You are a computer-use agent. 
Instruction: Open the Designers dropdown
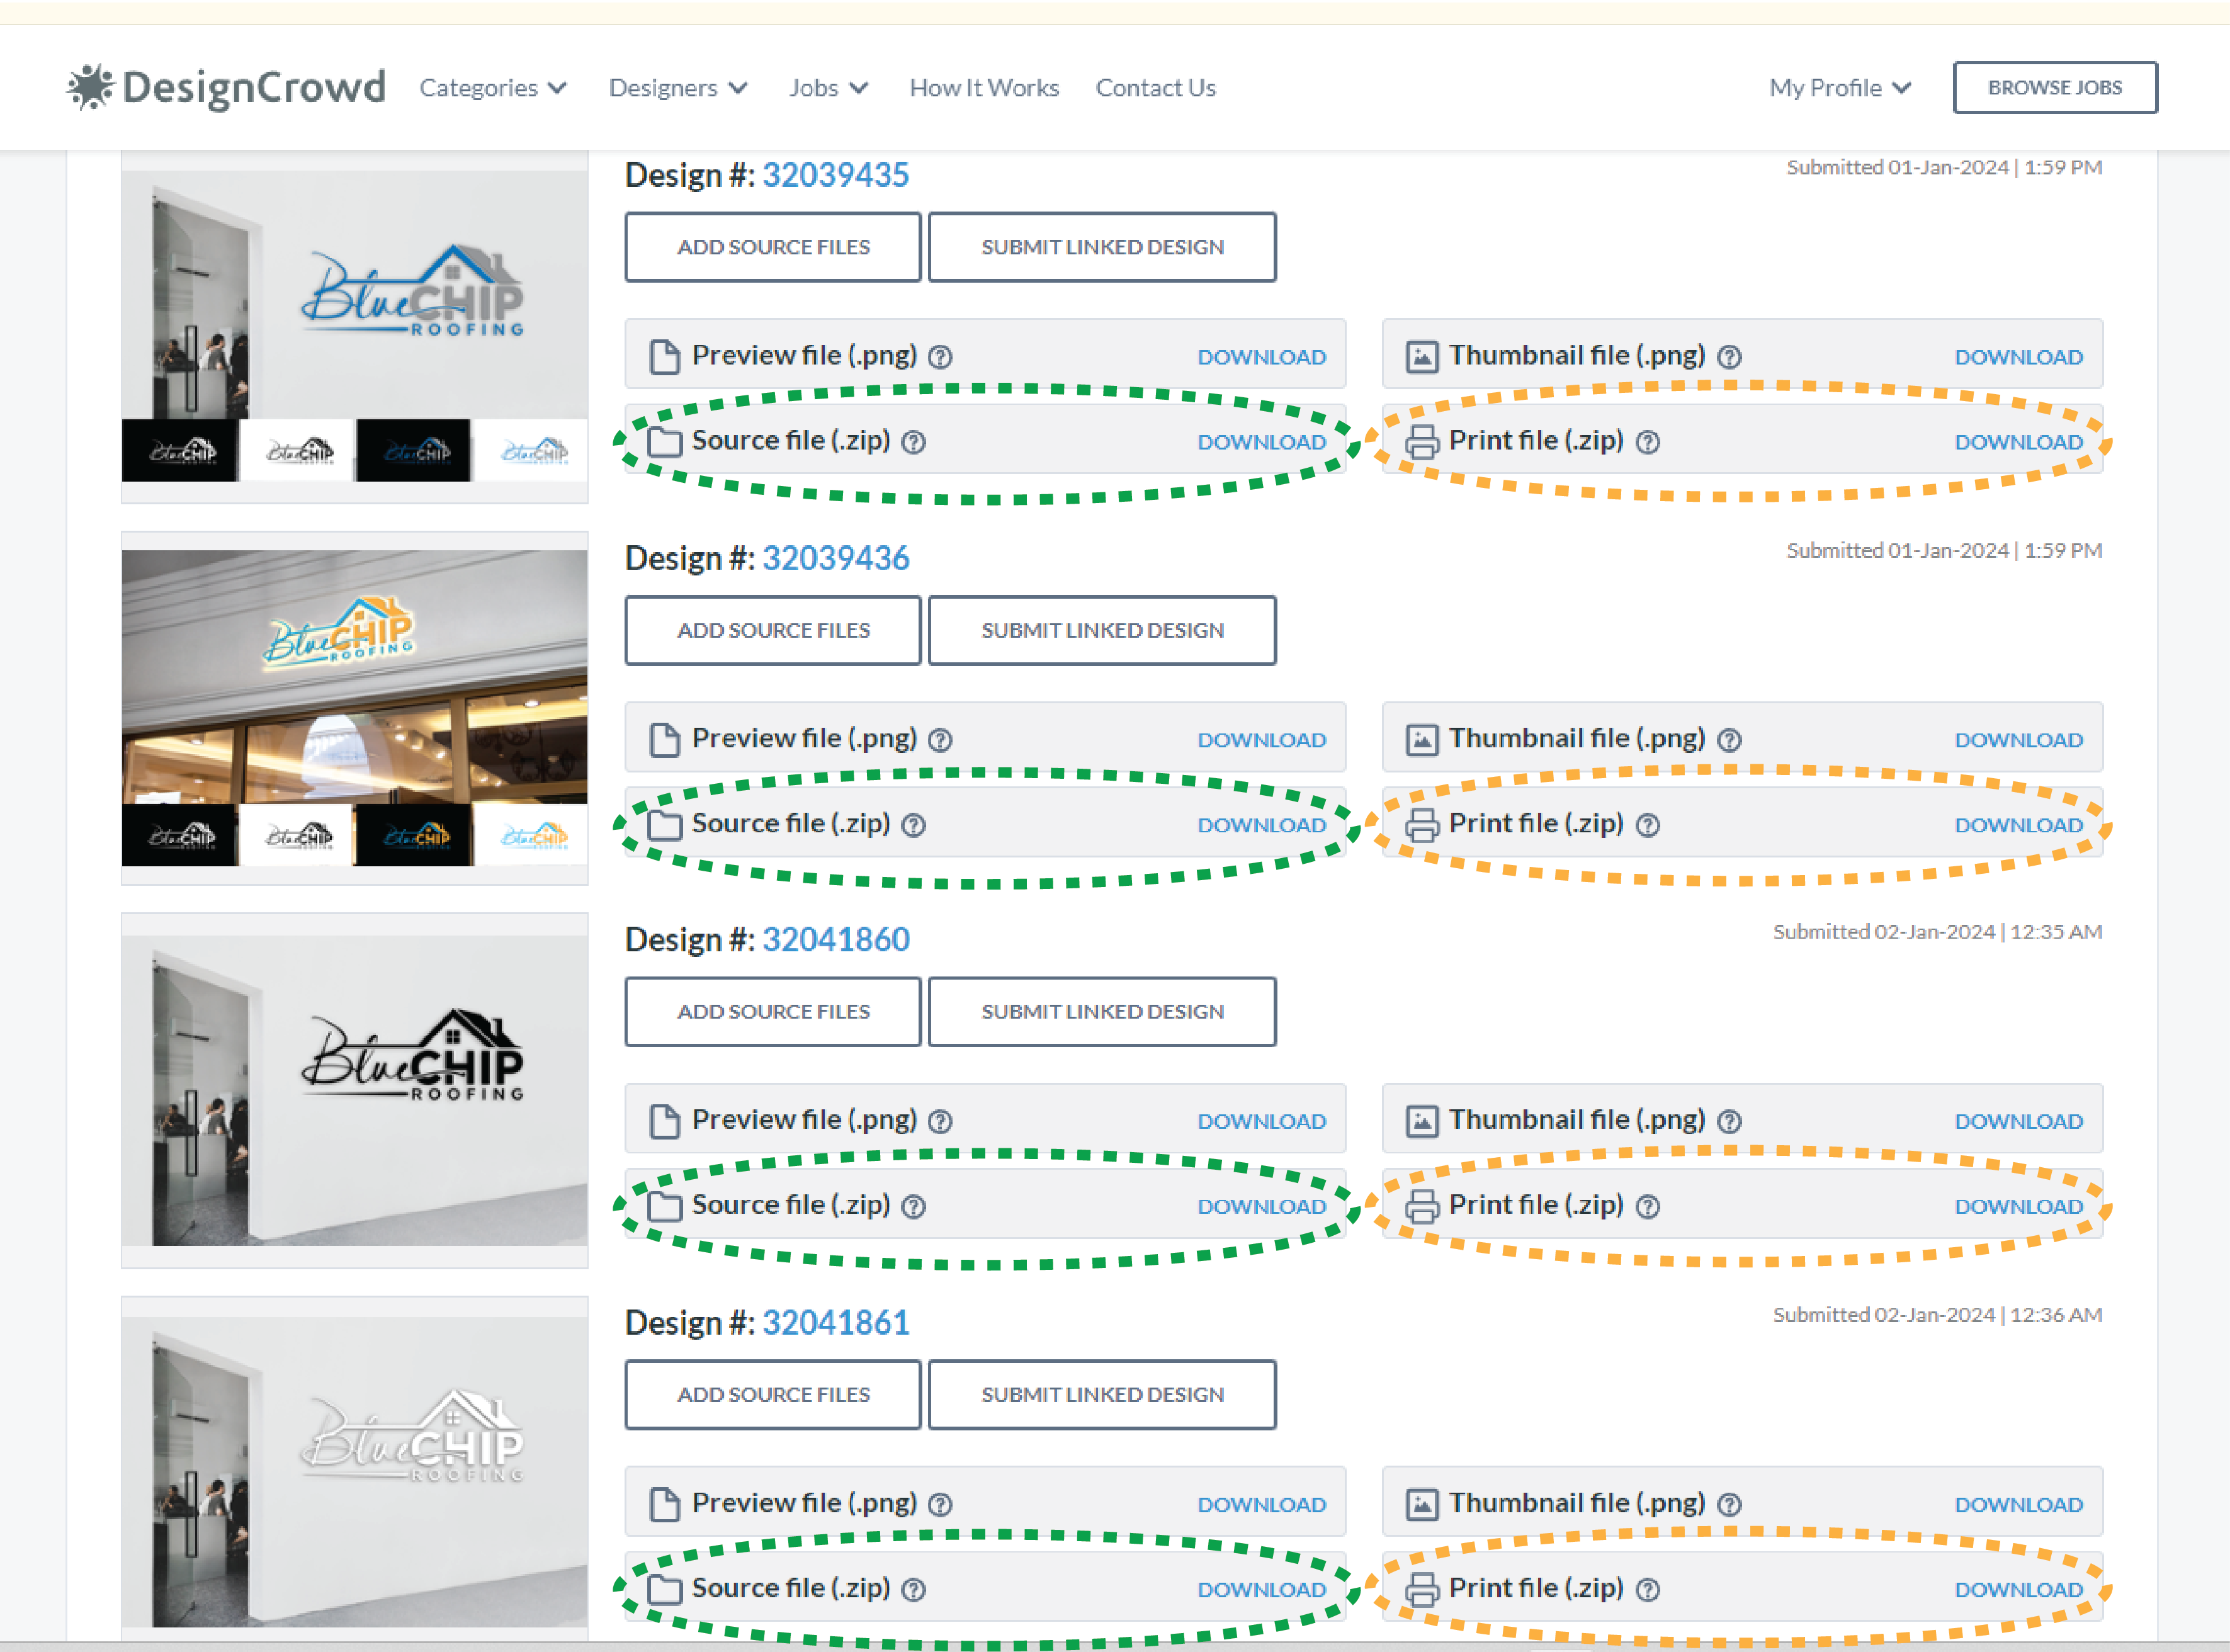678,88
